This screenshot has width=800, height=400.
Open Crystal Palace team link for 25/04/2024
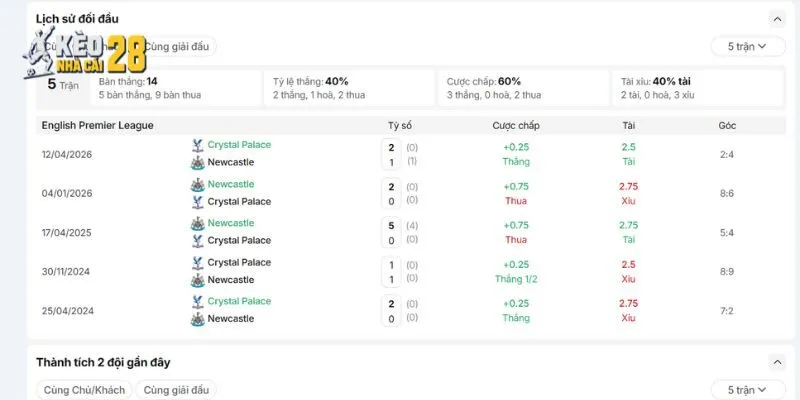(x=239, y=302)
